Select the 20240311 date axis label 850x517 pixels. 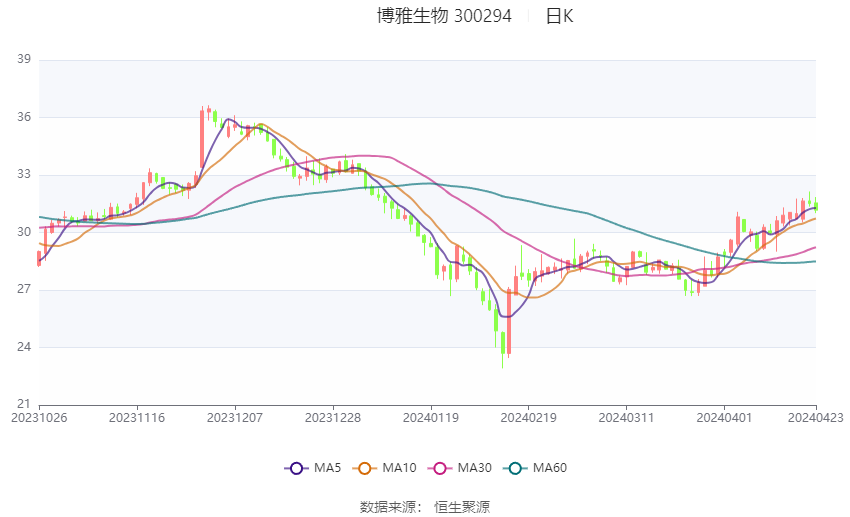[626, 418]
